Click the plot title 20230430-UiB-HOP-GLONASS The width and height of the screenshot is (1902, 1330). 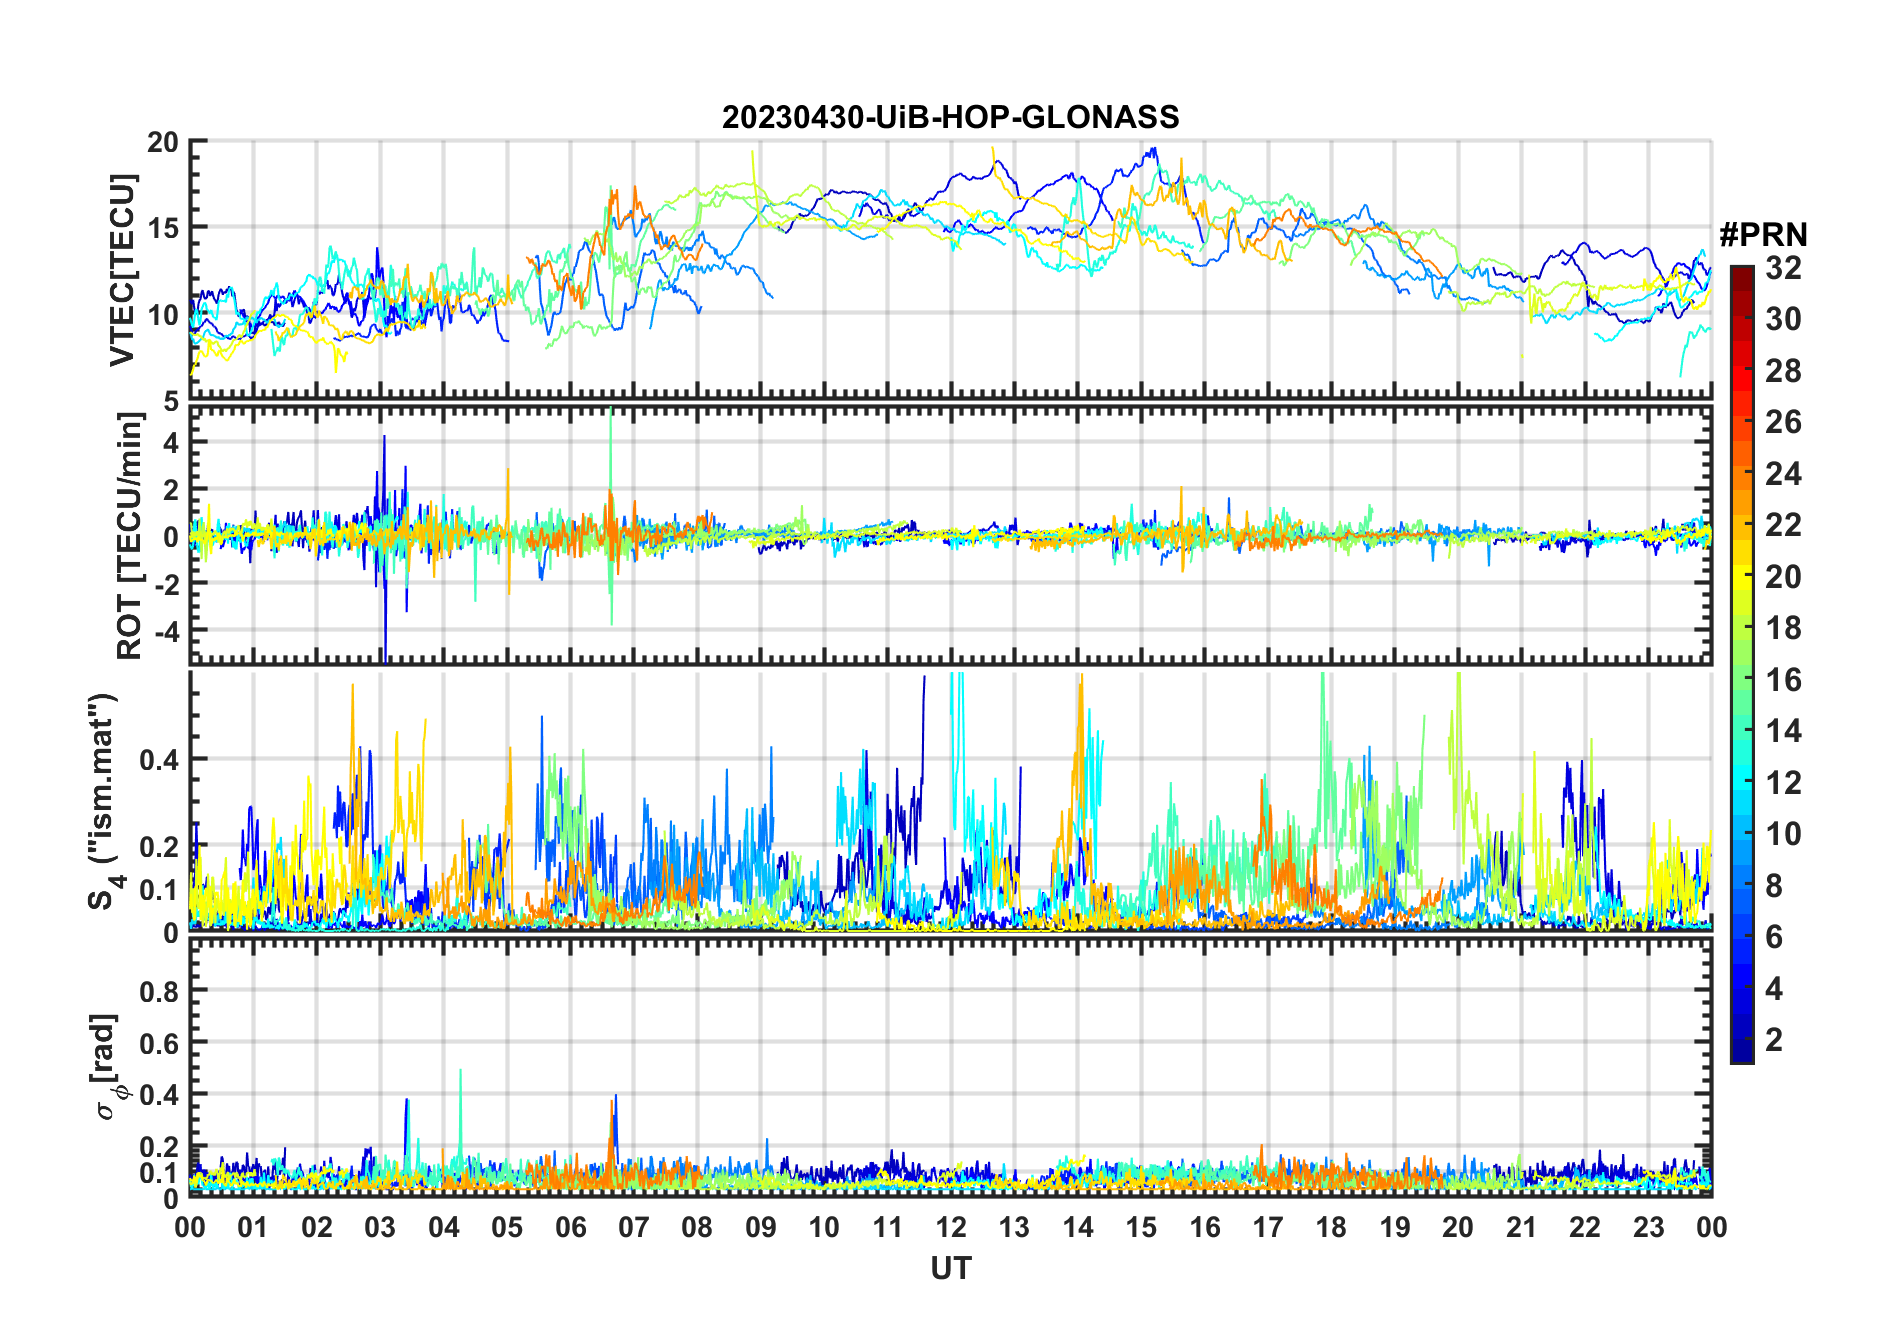click(950, 118)
